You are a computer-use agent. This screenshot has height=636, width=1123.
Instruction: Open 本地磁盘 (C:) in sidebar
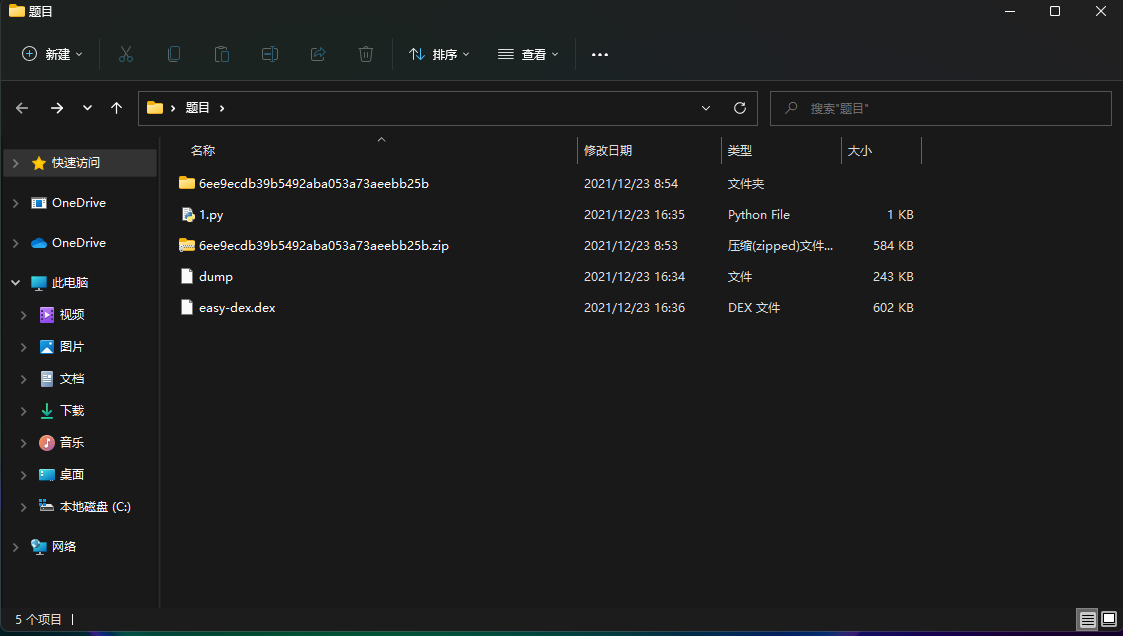95,507
